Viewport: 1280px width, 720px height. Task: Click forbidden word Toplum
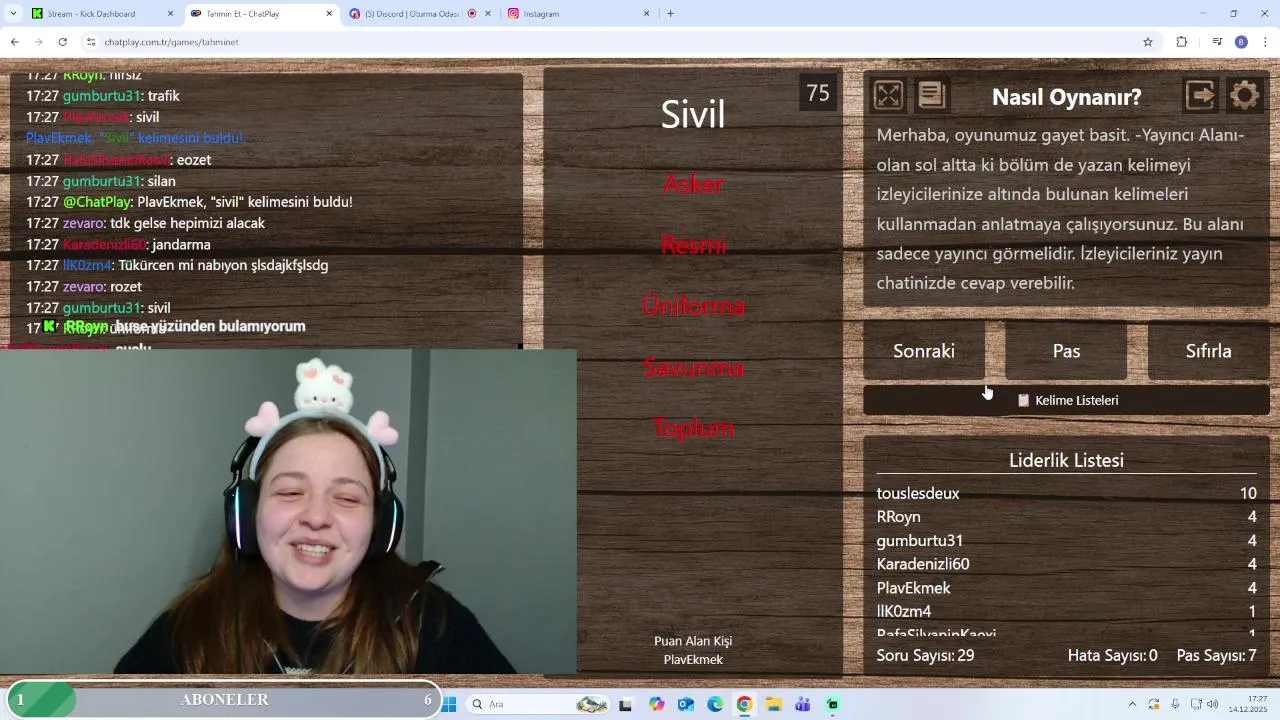point(693,428)
